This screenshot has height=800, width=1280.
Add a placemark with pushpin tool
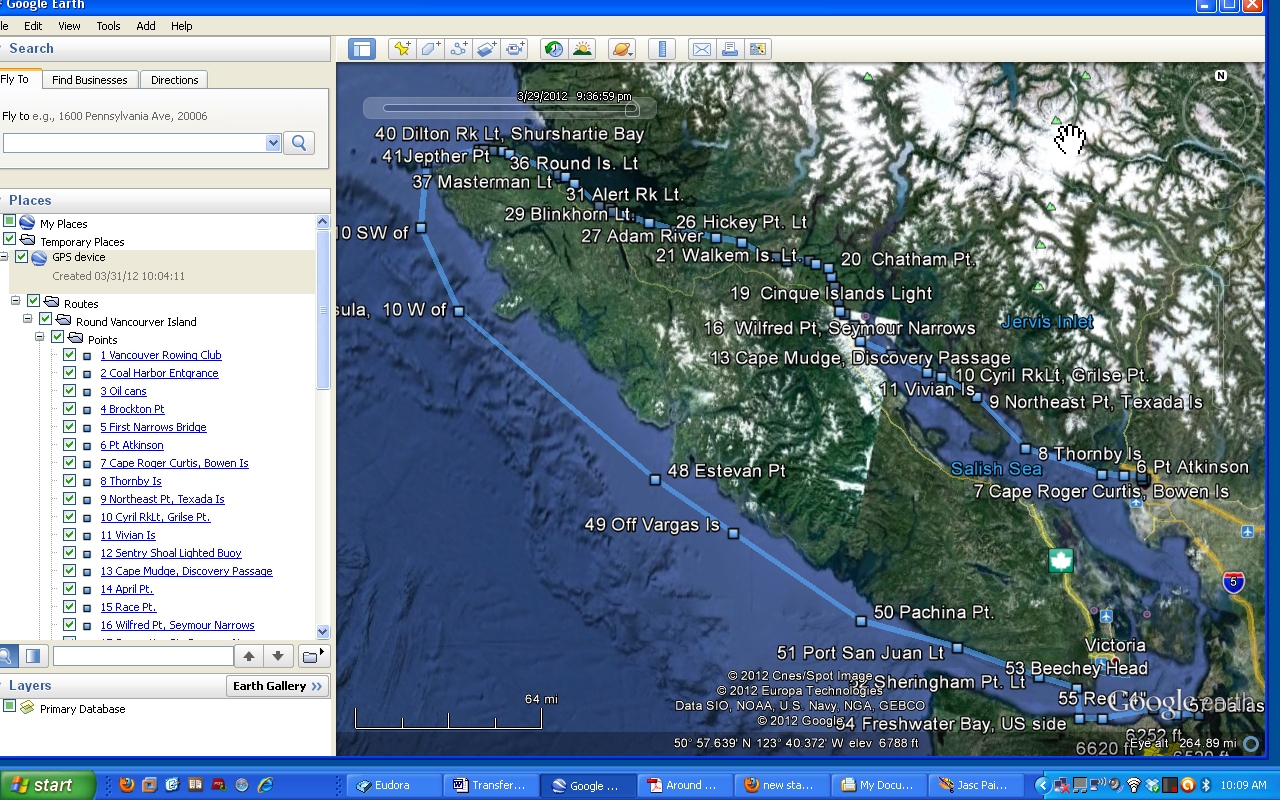[x=402, y=49]
